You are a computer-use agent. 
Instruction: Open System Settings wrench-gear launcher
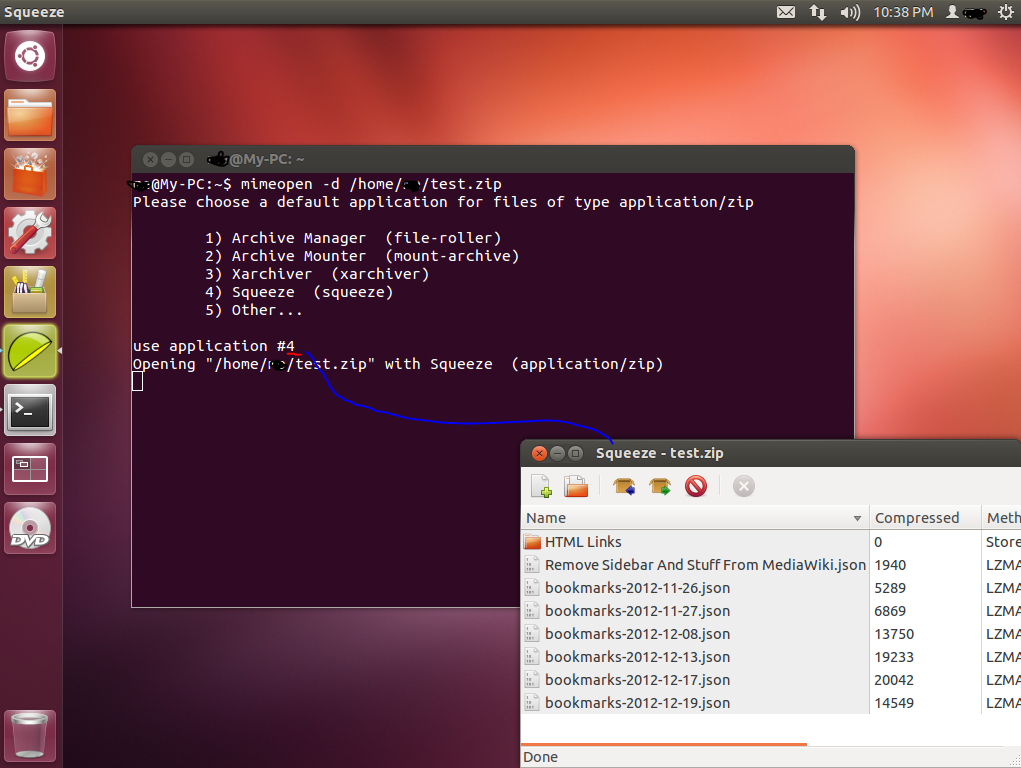(30, 233)
